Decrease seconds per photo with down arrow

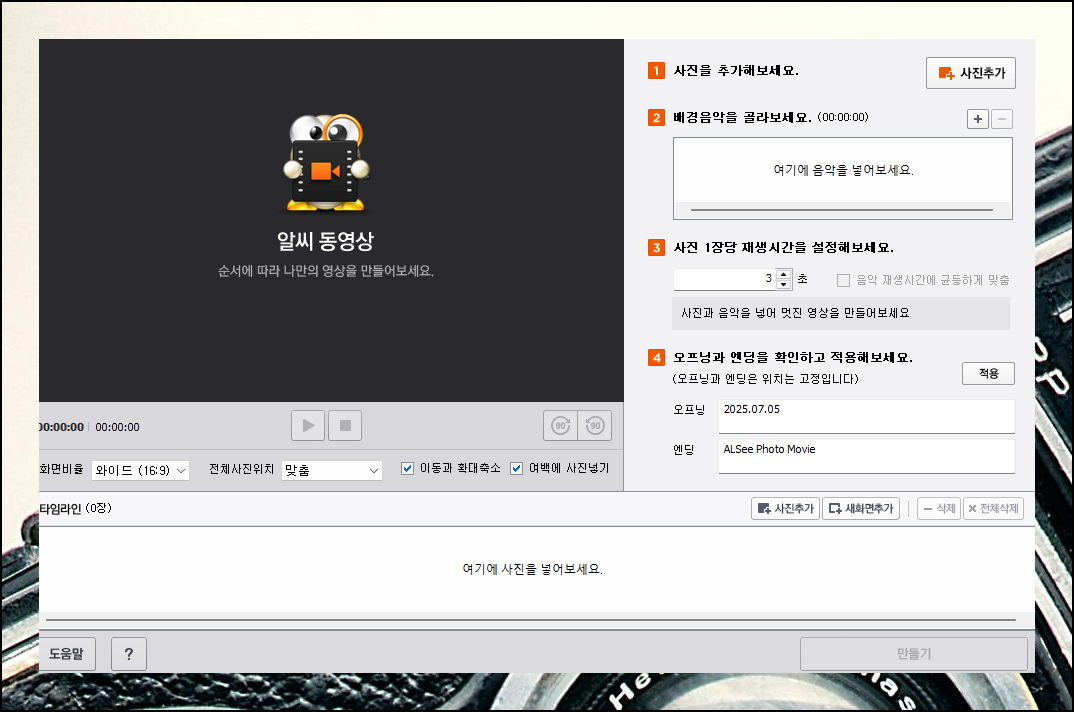point(784,284)
